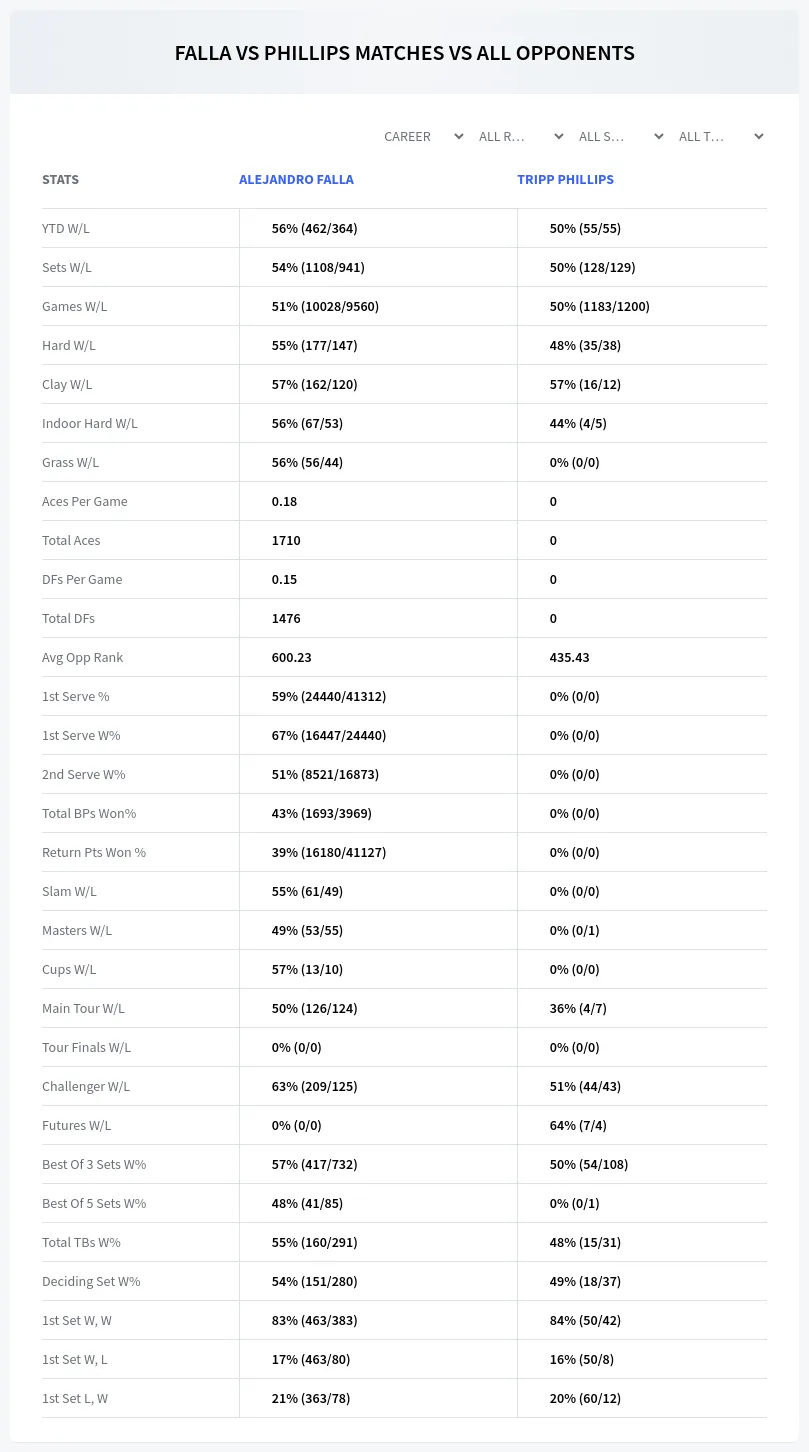This screenshot has height=1452, width=809.
Task: Click the chevron arrow next to CAREER
Action: [459, 136]
